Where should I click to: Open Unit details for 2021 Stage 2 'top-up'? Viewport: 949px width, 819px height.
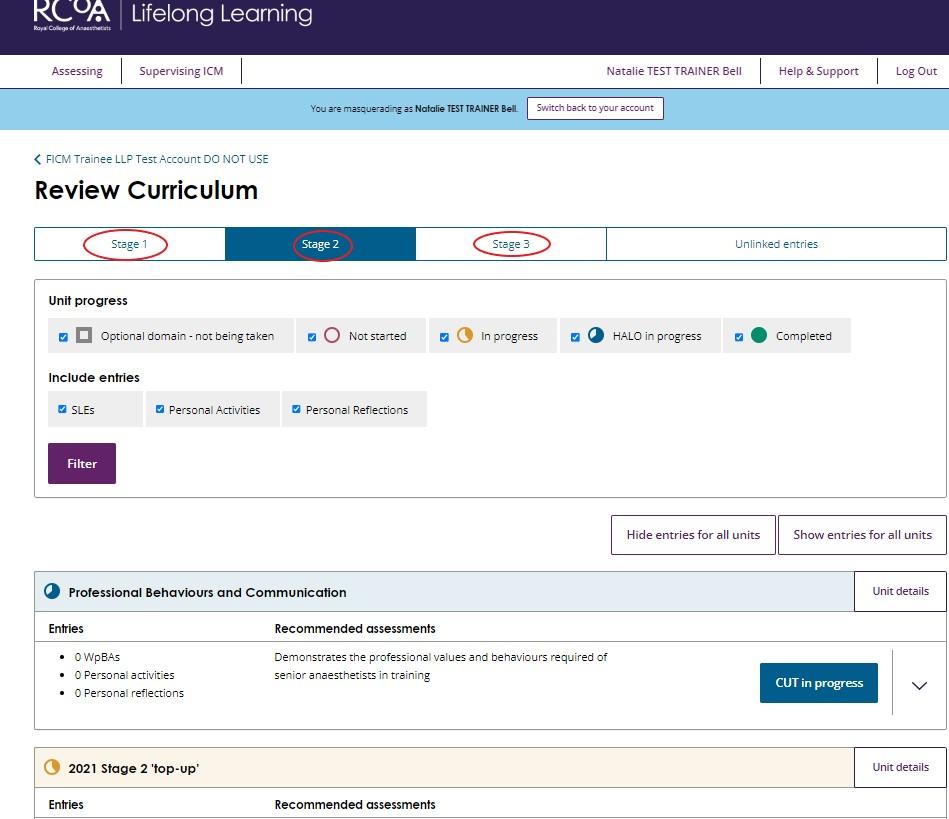[900, 767]
